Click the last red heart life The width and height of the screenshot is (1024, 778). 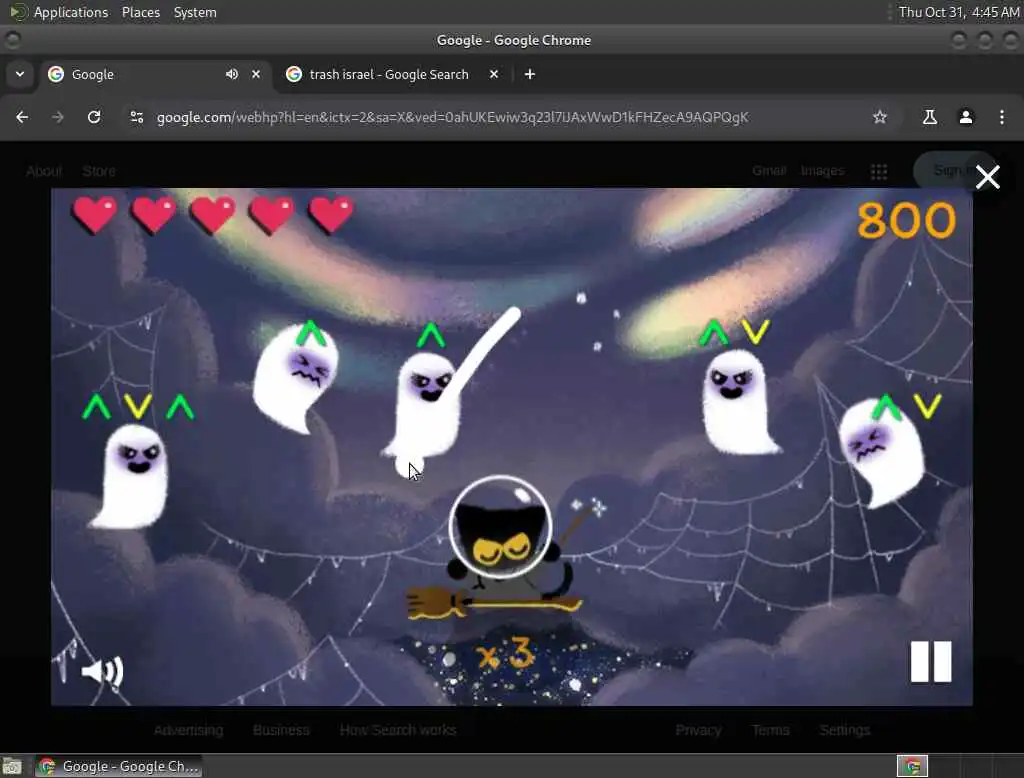pyautogui.click(x=330, y=214)
